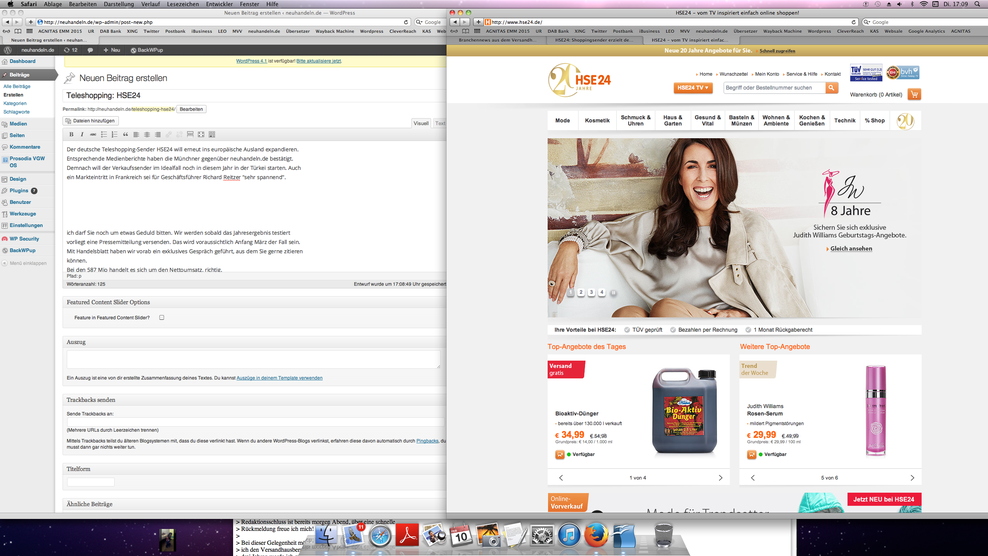The height and width of the screenshot is (556, 988).
Task: Expand the Einstellungen sidebar section
Action: coord(27,225)
